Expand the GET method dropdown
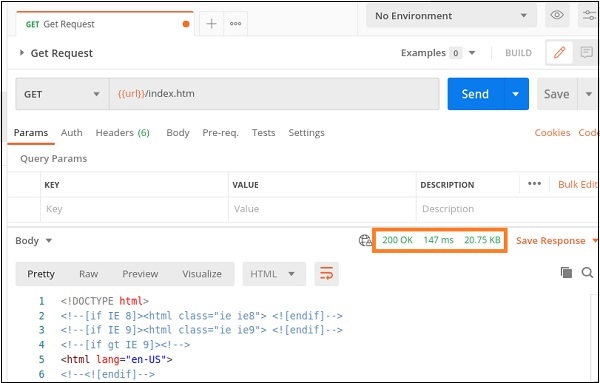Image resolution: width=600 pixels, height=383 pixels. [x=62, y=94]
